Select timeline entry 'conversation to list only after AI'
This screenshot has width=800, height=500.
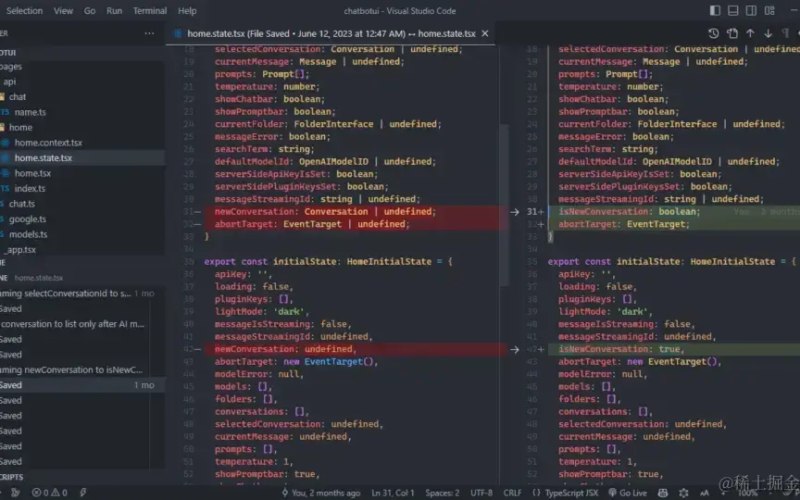74,324
